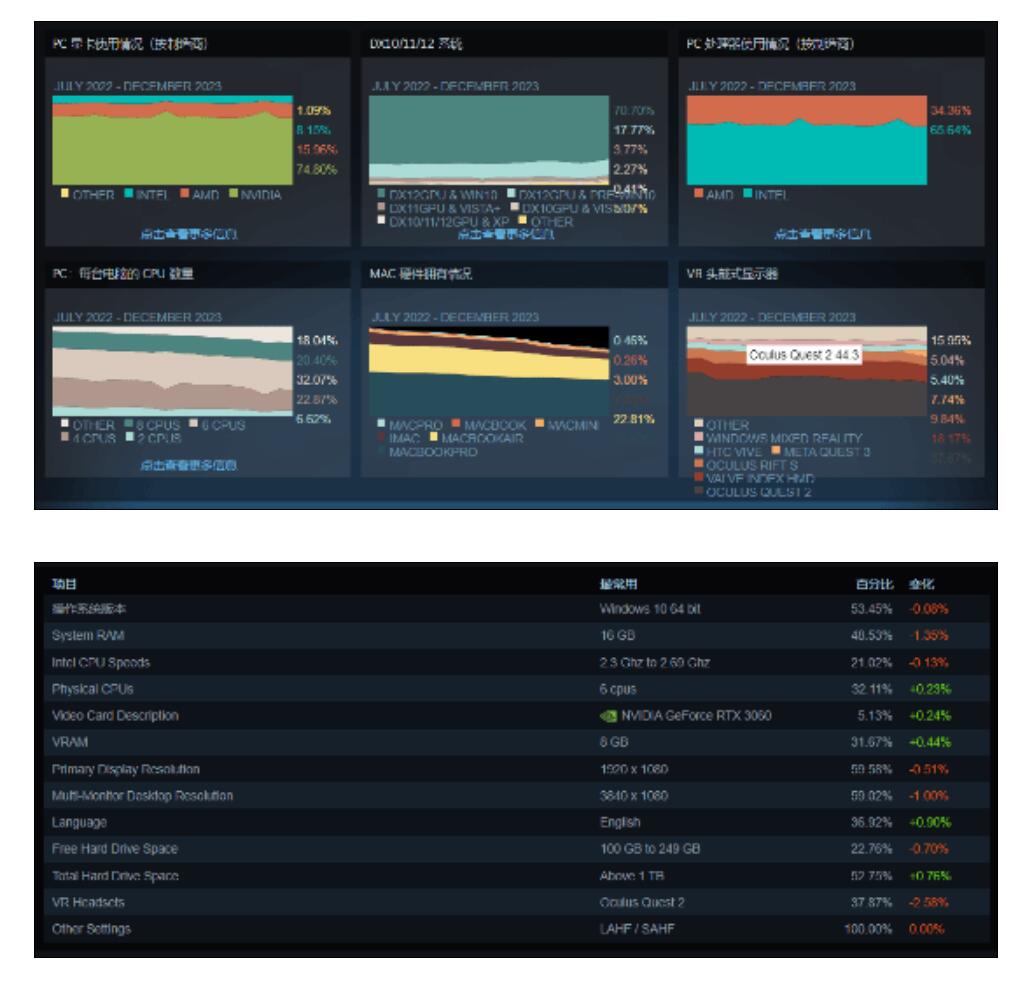Select the "VR Headsets" row label
The width and height of the screenshot is (1022, 981).
[x=88, y=903]
